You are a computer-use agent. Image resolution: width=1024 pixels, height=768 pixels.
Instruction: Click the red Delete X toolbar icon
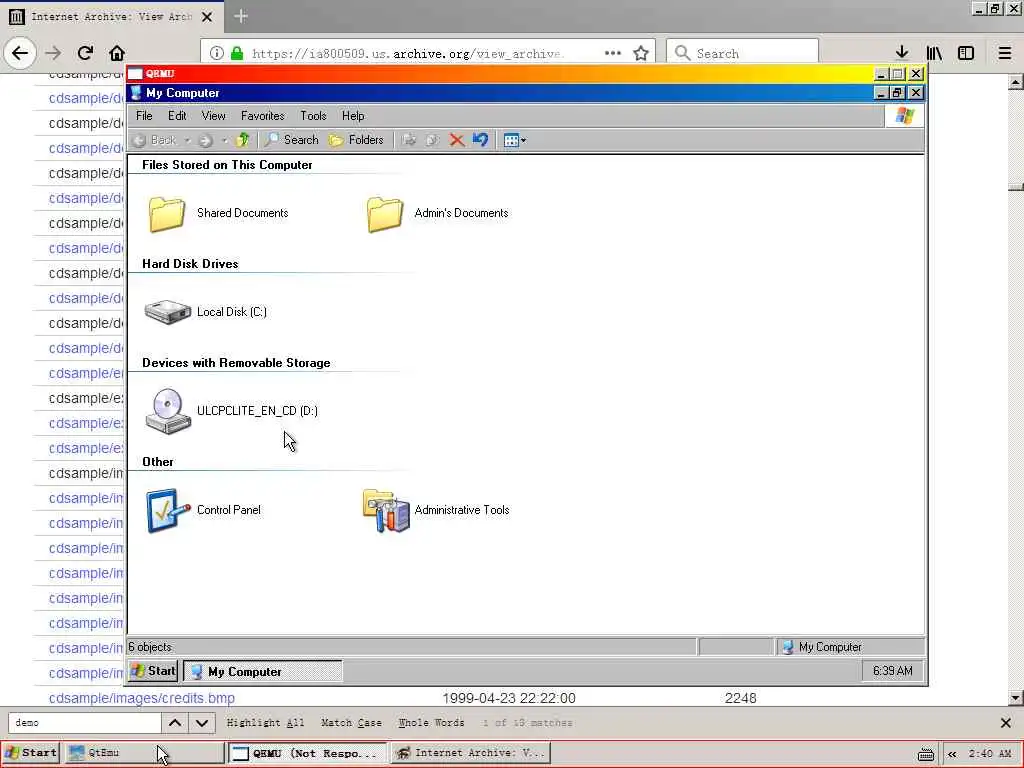pos(456,140)
